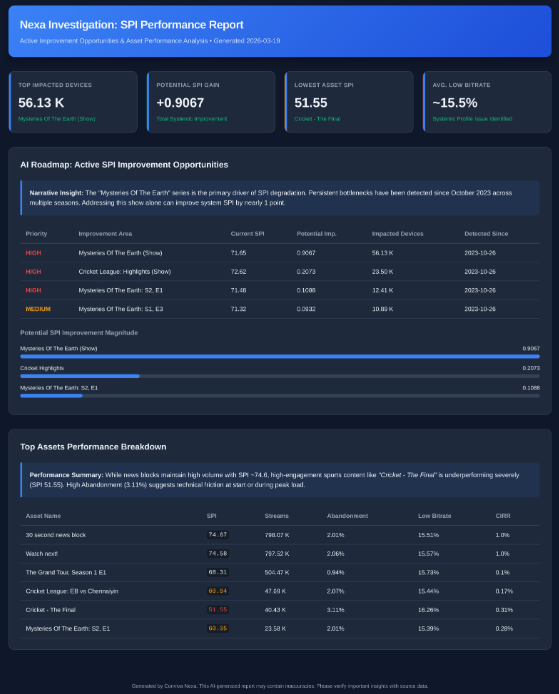The image size is (559, 694).
Task: Select The Grand Tour, Season 1 E1 row
Action: coord(280,572)
